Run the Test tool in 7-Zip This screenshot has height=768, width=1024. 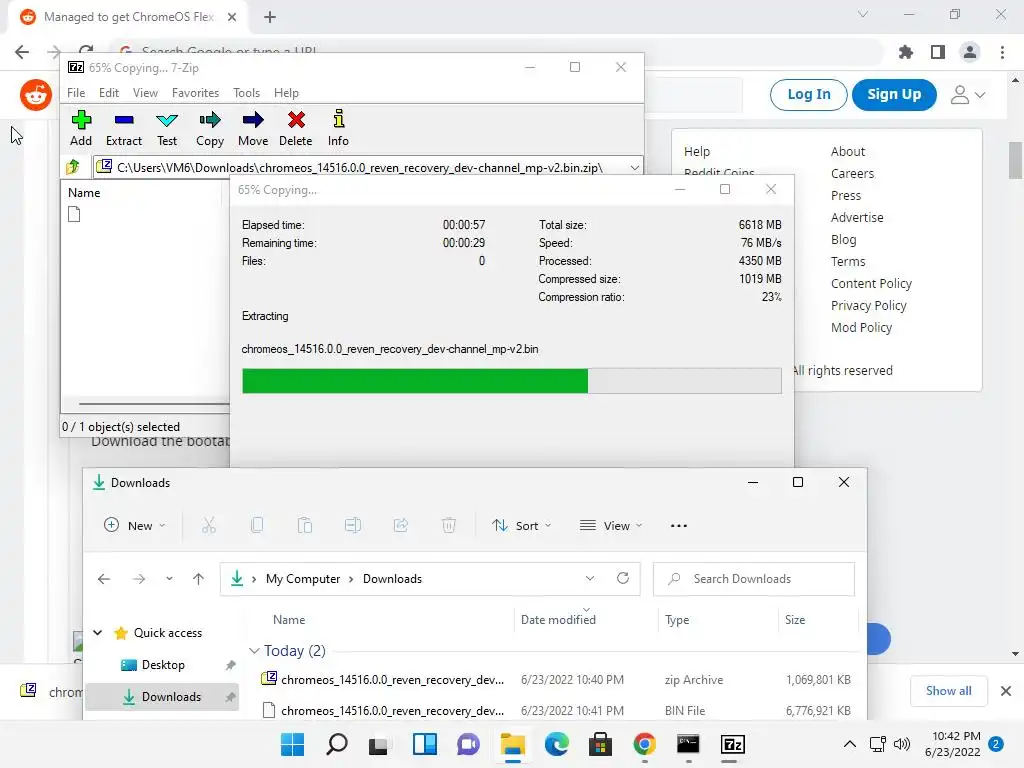point(167,120)
